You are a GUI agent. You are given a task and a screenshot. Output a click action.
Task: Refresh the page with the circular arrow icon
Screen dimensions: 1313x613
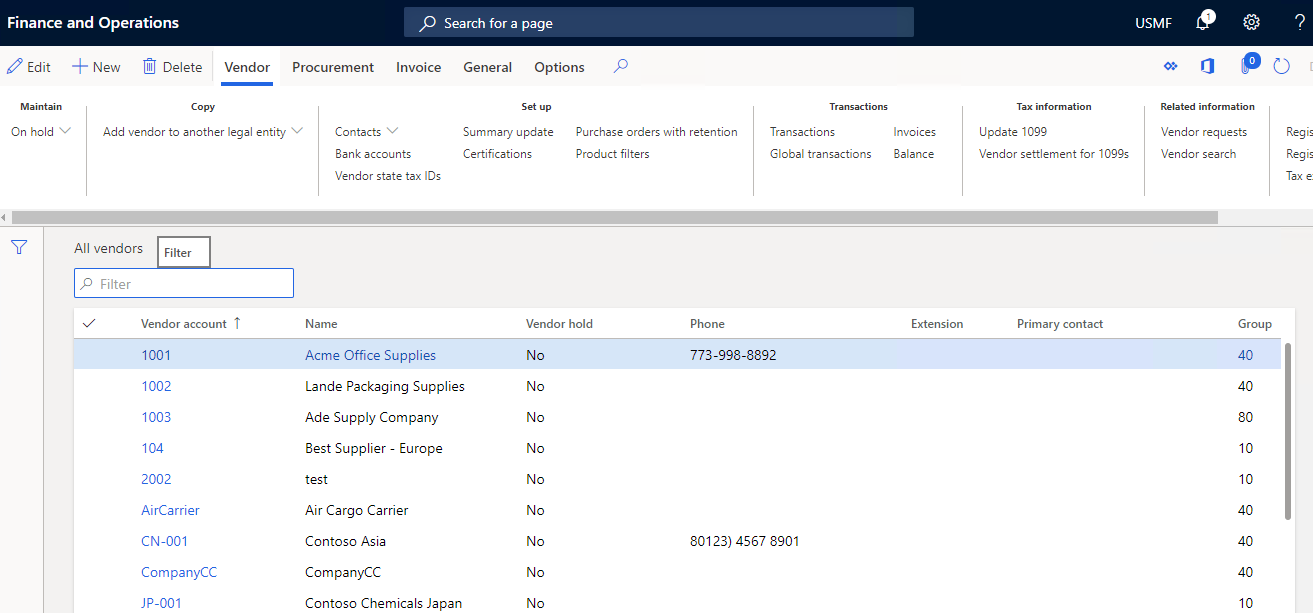[1281, 65]
